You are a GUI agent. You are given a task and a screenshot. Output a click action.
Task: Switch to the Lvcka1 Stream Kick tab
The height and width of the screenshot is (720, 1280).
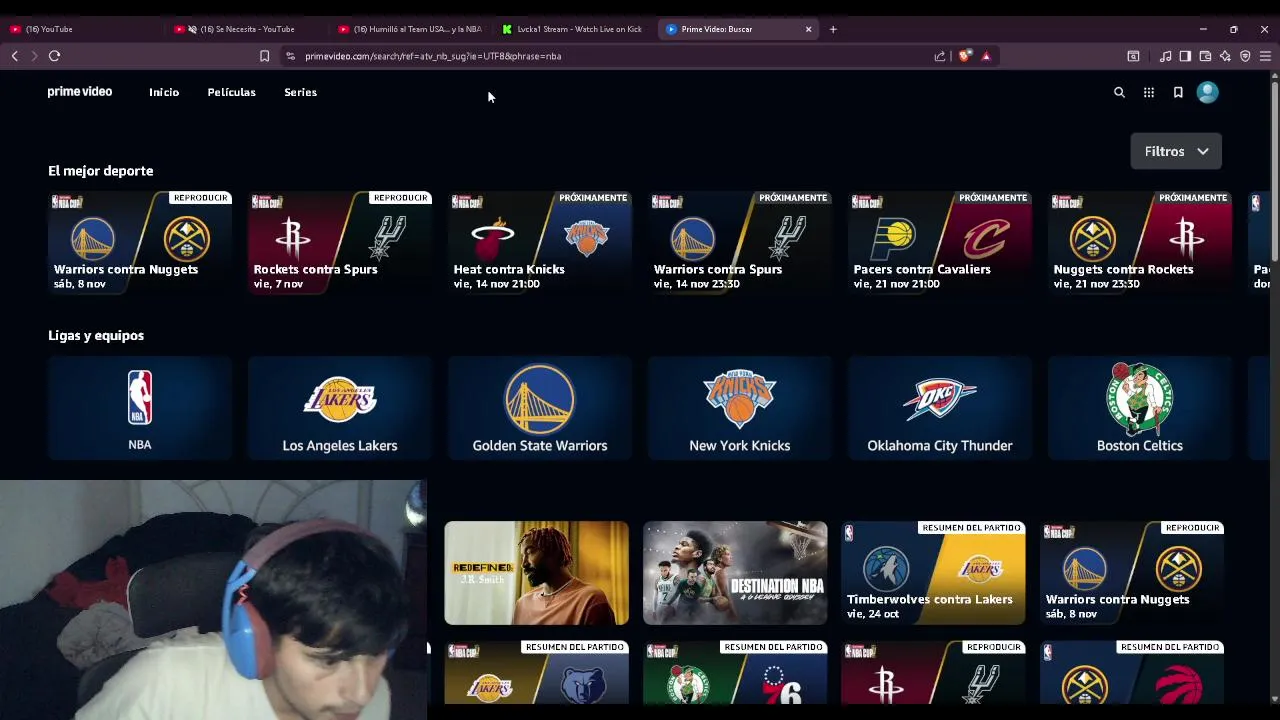[x=574, y=29]
